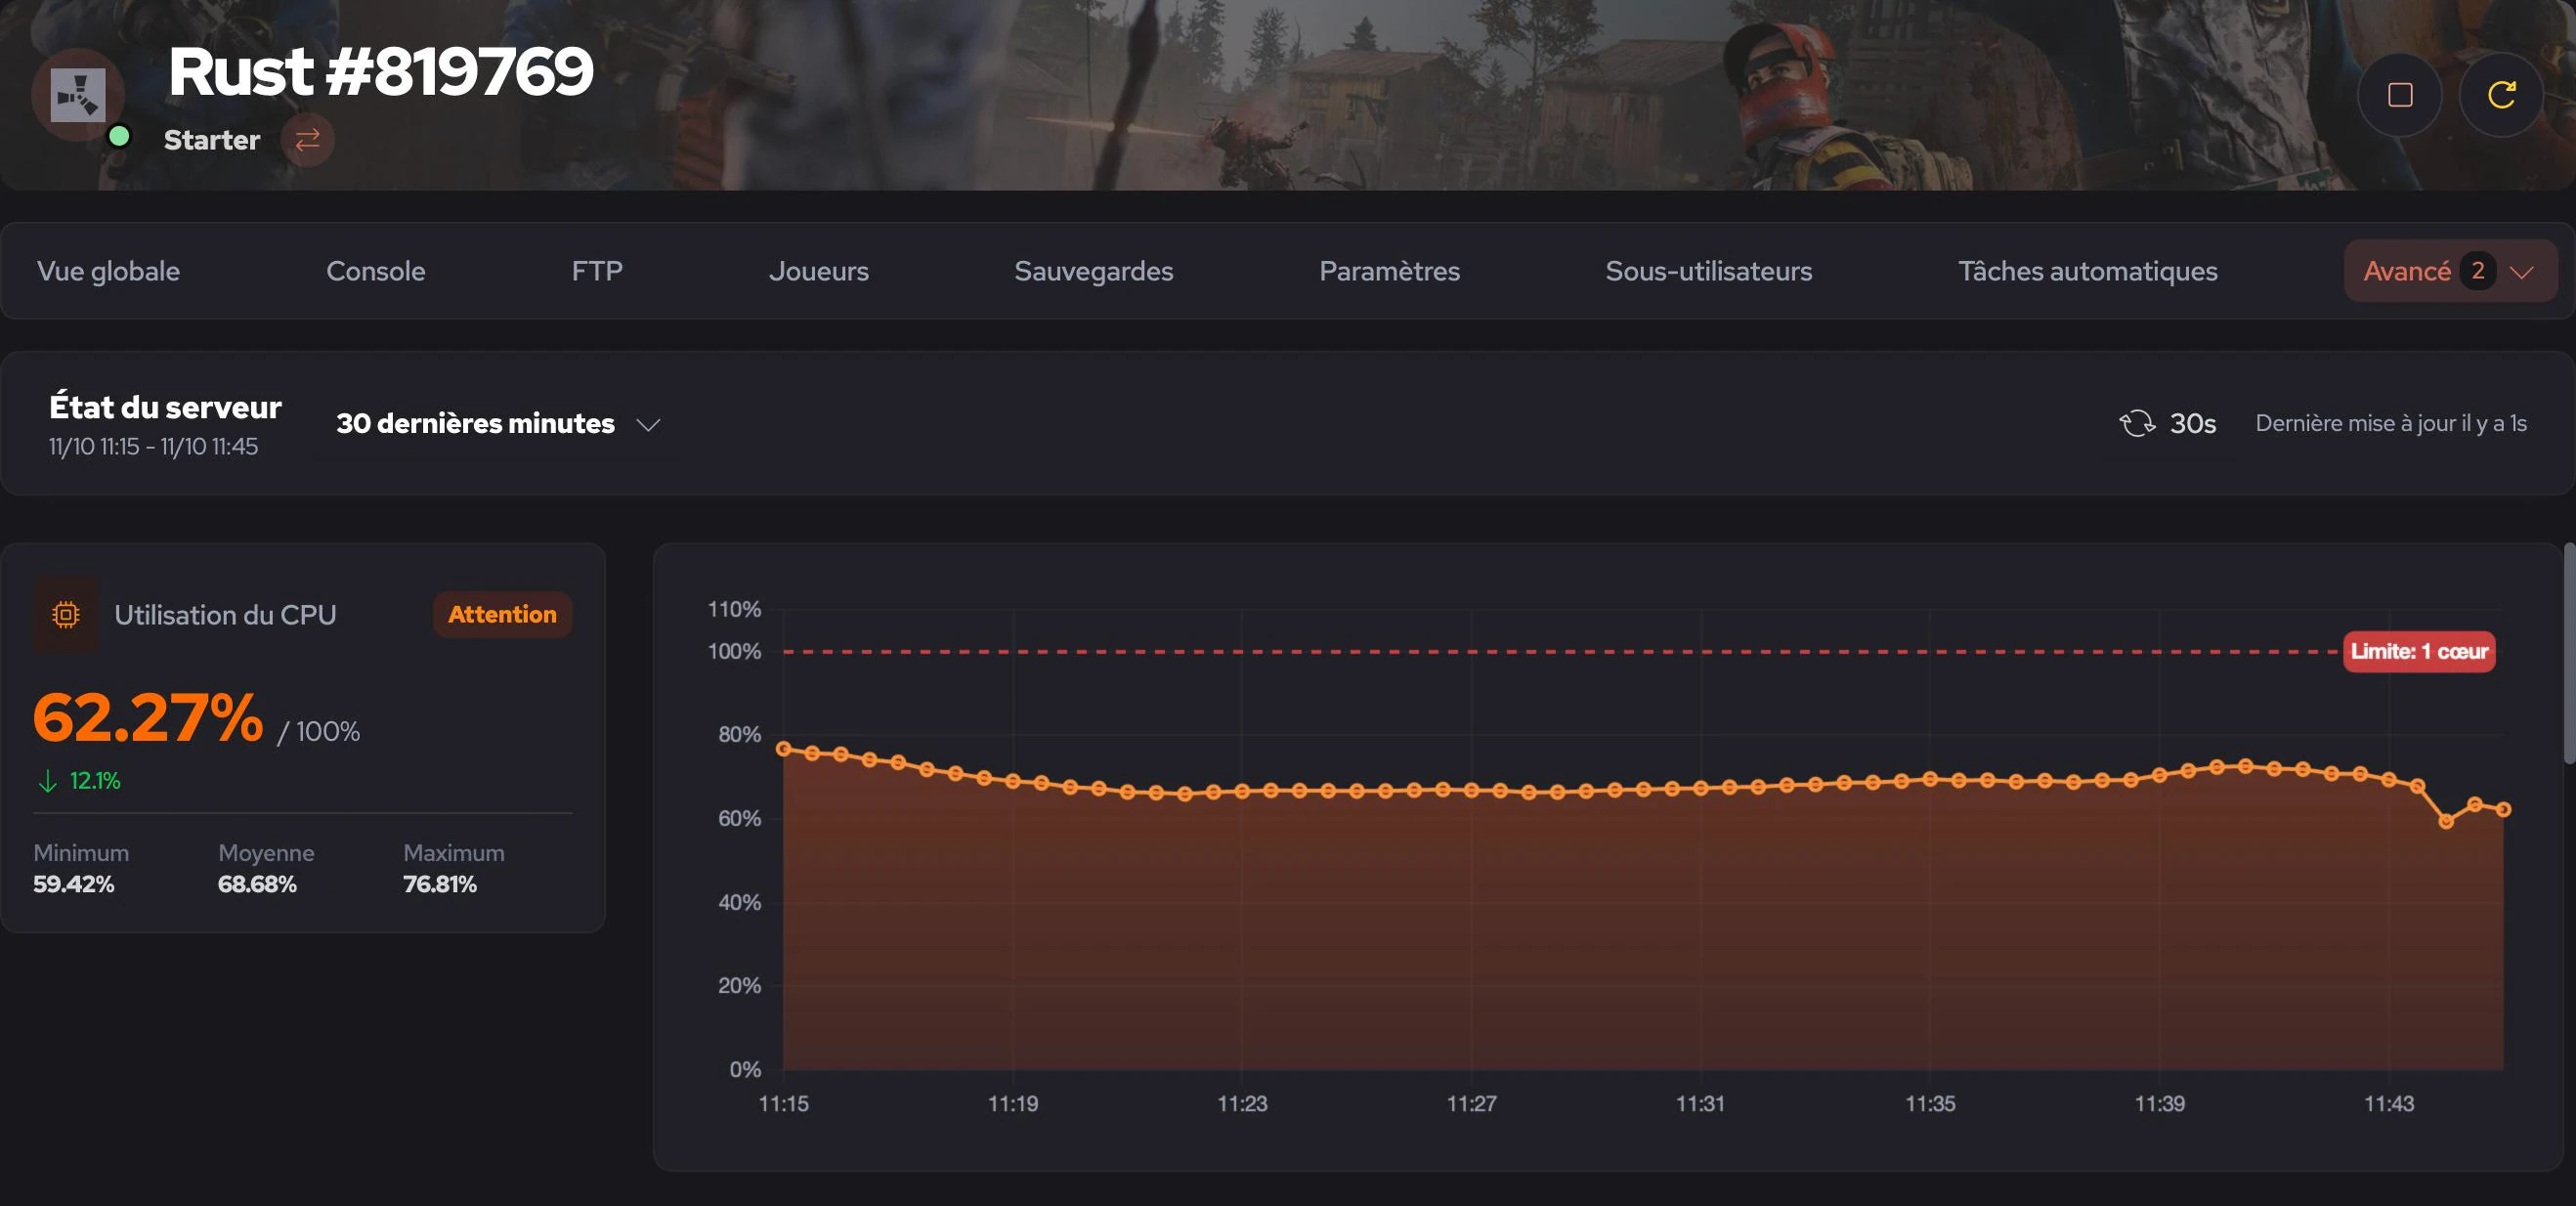Image resolution: width=2576 pixels, height=1206 pixels.
Task: Click the date range 11/10 11:15 - 11/10 11:45
Action: click(154, 446)
